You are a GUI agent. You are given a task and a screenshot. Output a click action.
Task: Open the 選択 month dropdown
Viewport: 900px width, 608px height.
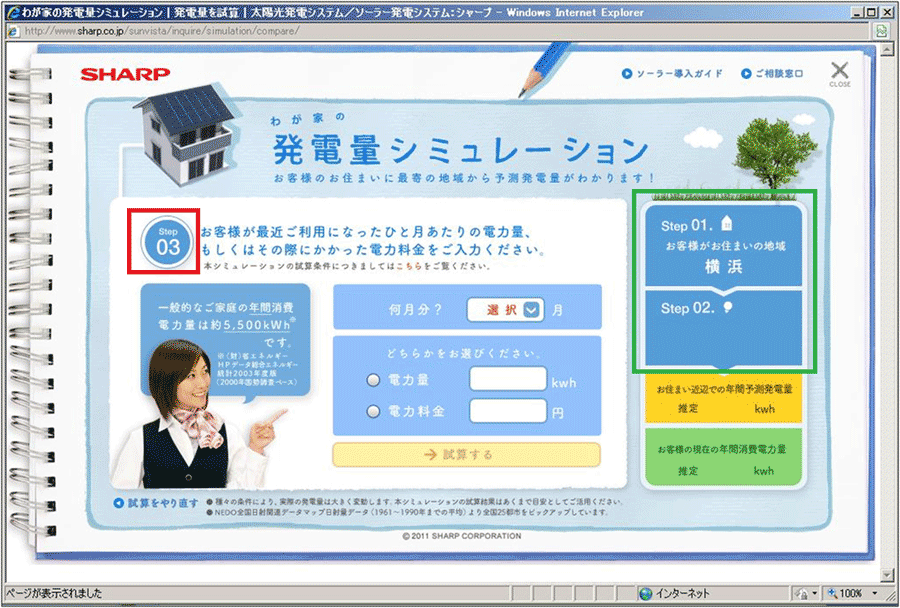point(506,310)
